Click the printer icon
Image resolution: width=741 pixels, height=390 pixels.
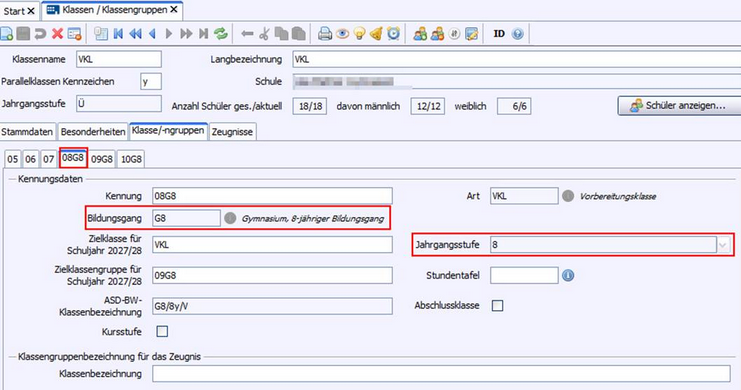click(x=325, y=34)
